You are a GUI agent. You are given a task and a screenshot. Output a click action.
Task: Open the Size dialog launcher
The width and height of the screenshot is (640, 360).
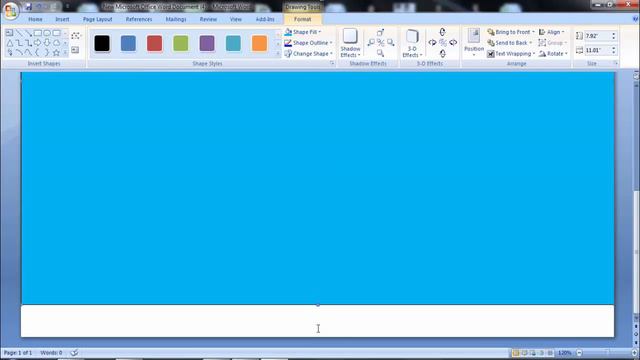[616, 64]
